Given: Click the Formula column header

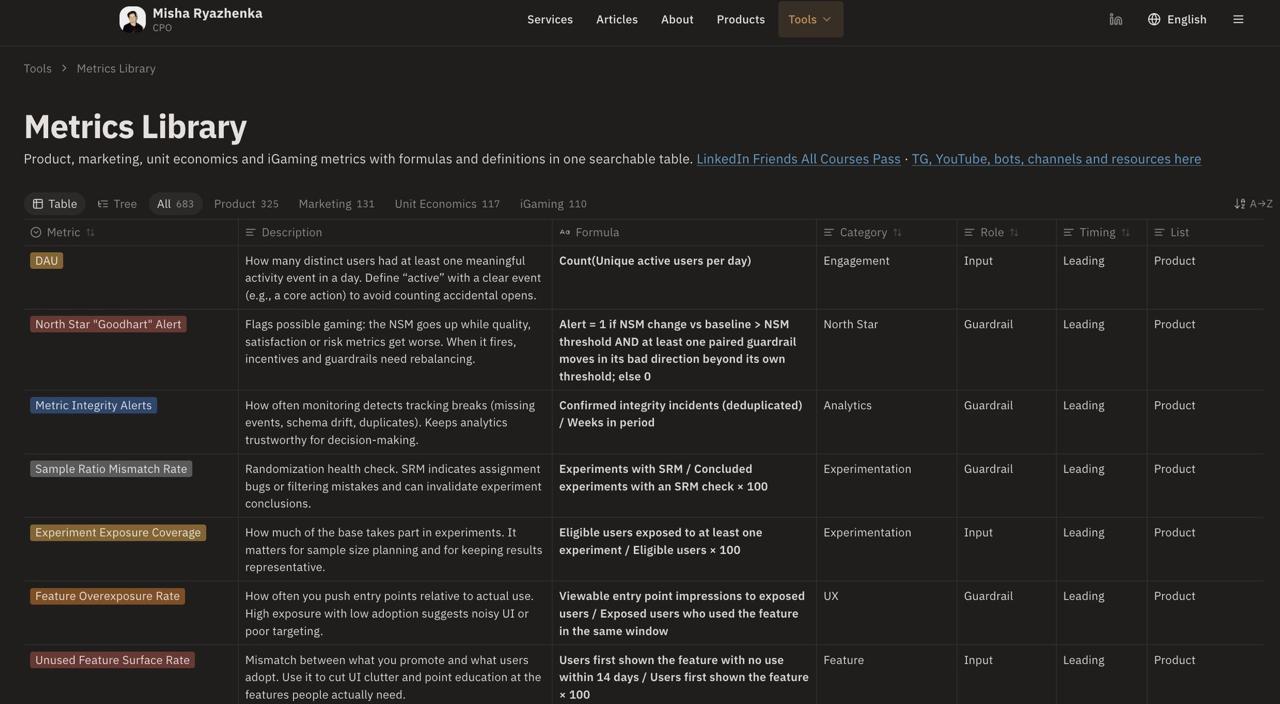Looking at the screenshot, I should [589, 233].
